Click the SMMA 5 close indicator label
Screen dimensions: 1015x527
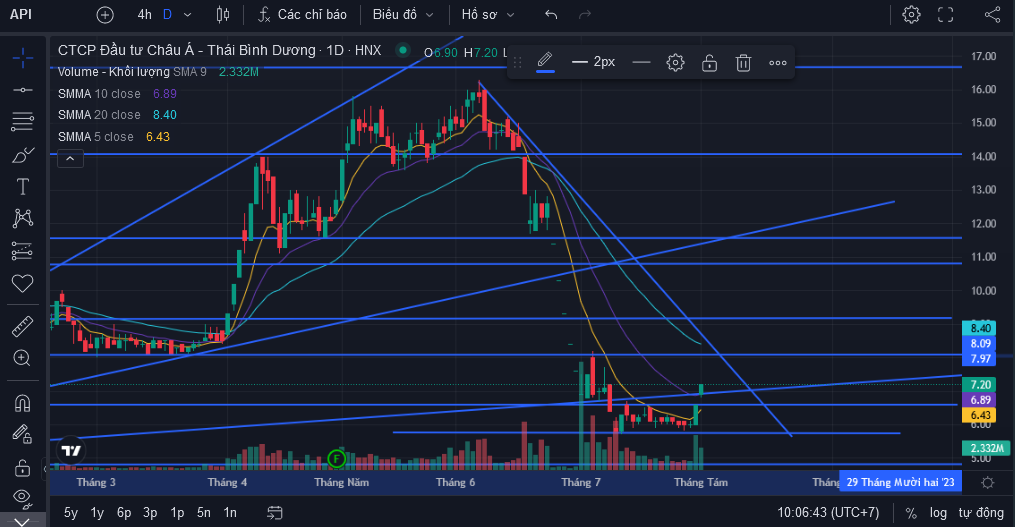pos(96,137)
